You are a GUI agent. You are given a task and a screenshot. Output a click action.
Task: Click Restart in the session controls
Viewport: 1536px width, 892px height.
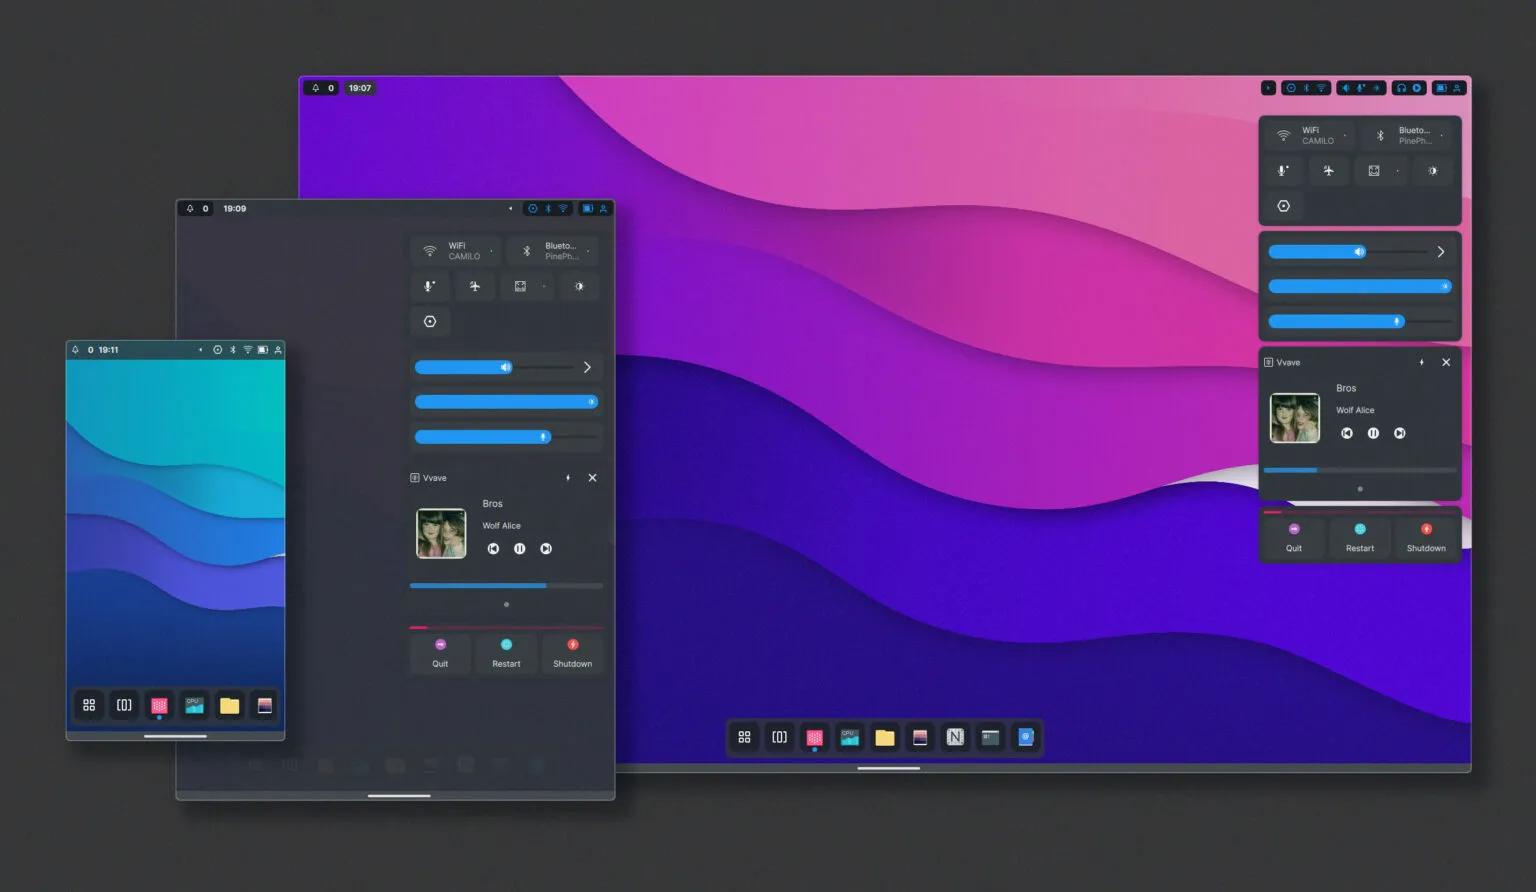click(1360, 537)
